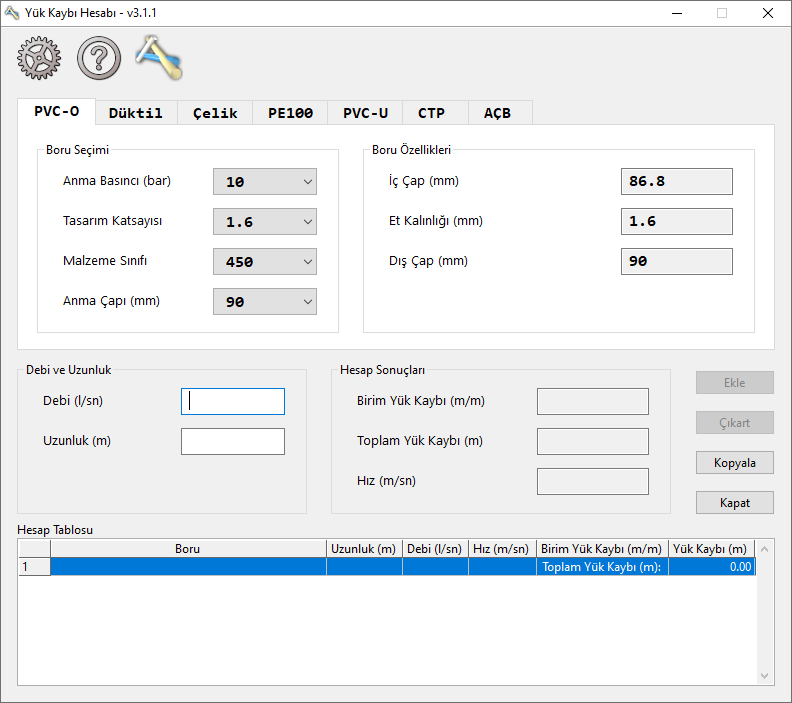
Task: Switch to the Düktil tab
Action: coord(135,113)
